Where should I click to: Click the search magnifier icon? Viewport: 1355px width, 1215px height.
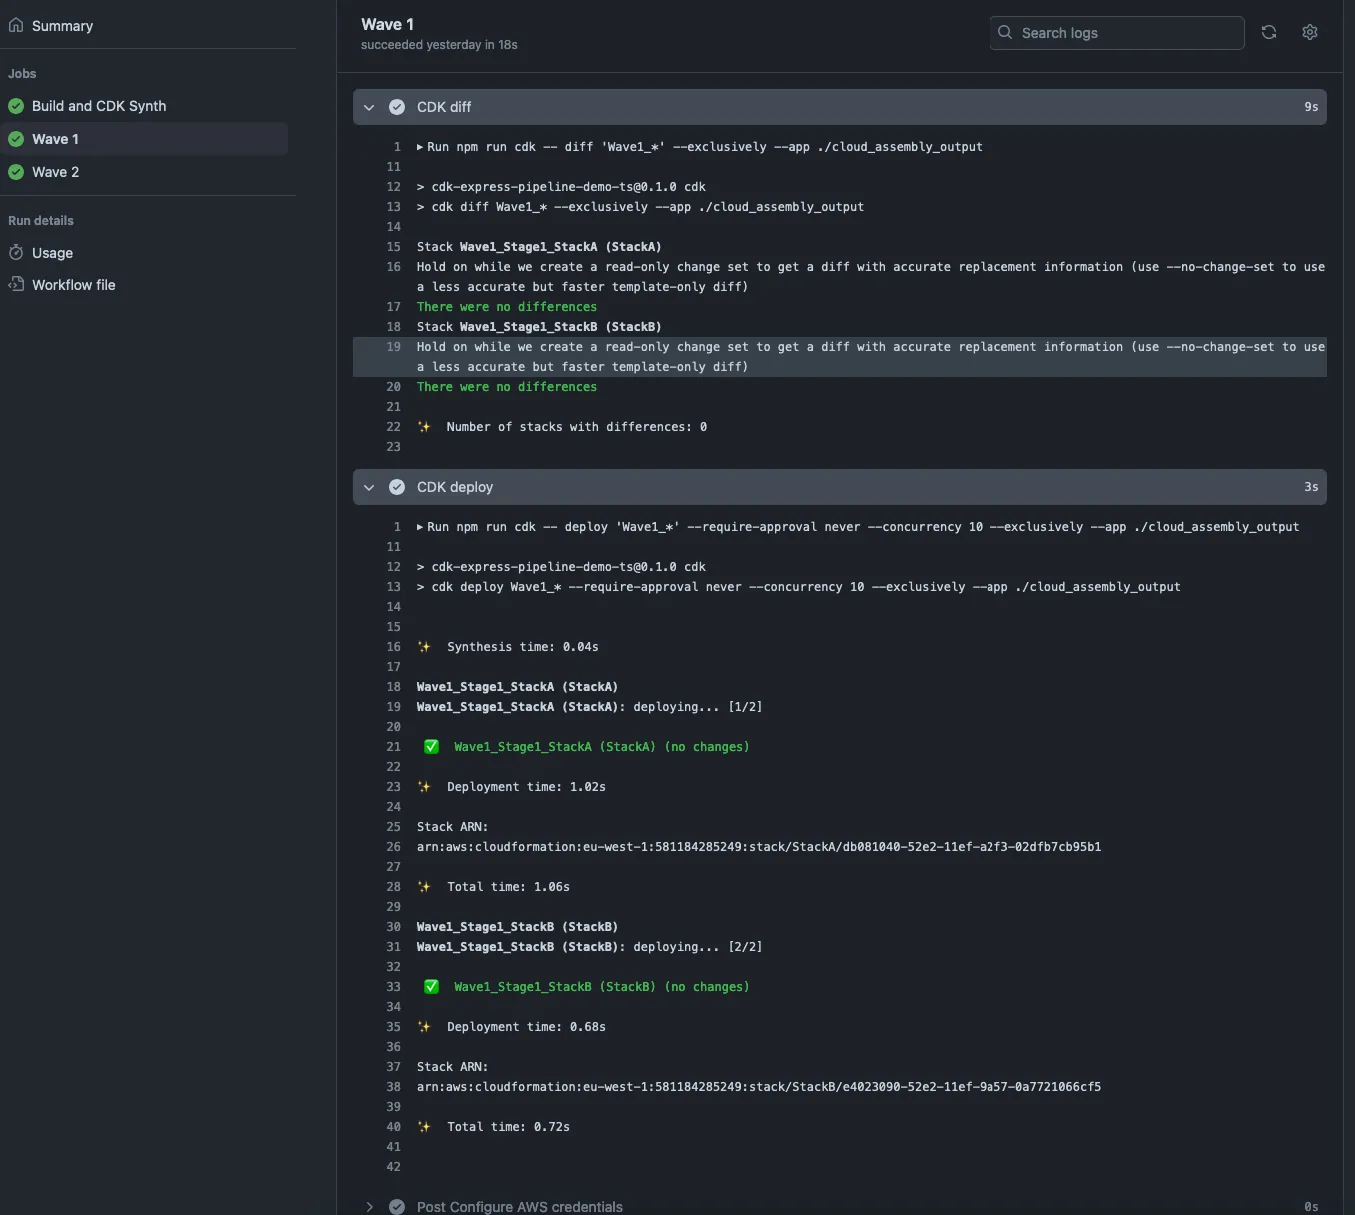[1005, 32]
